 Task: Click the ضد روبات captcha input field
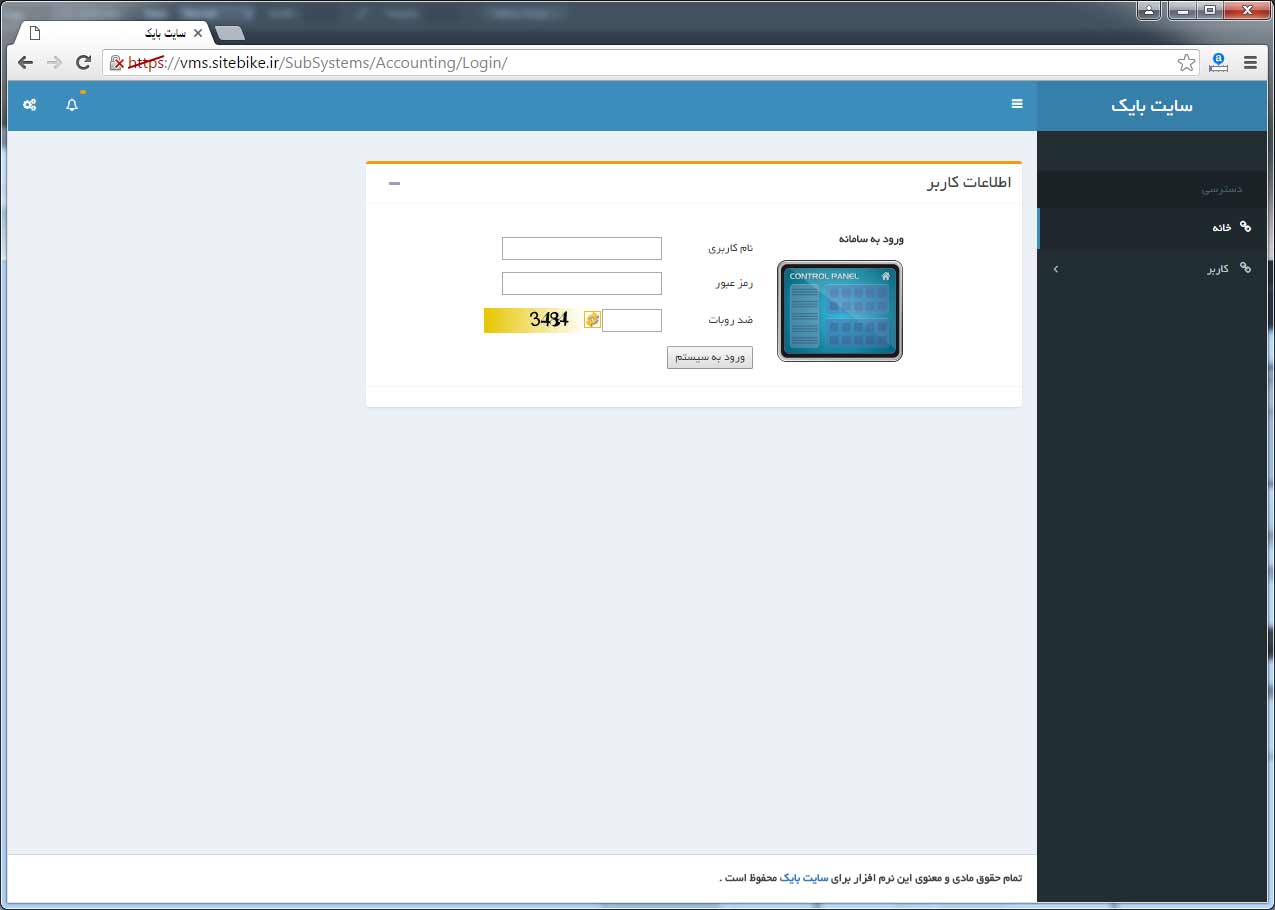[x=632, y=320]
